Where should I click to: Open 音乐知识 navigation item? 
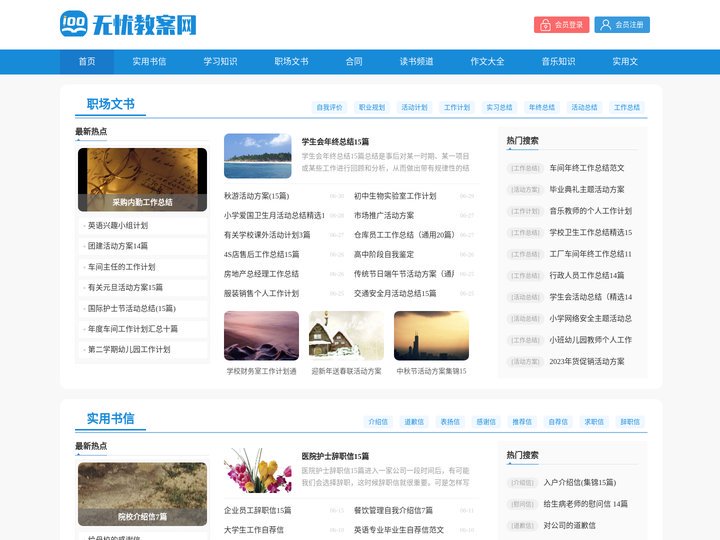point(558,62)
